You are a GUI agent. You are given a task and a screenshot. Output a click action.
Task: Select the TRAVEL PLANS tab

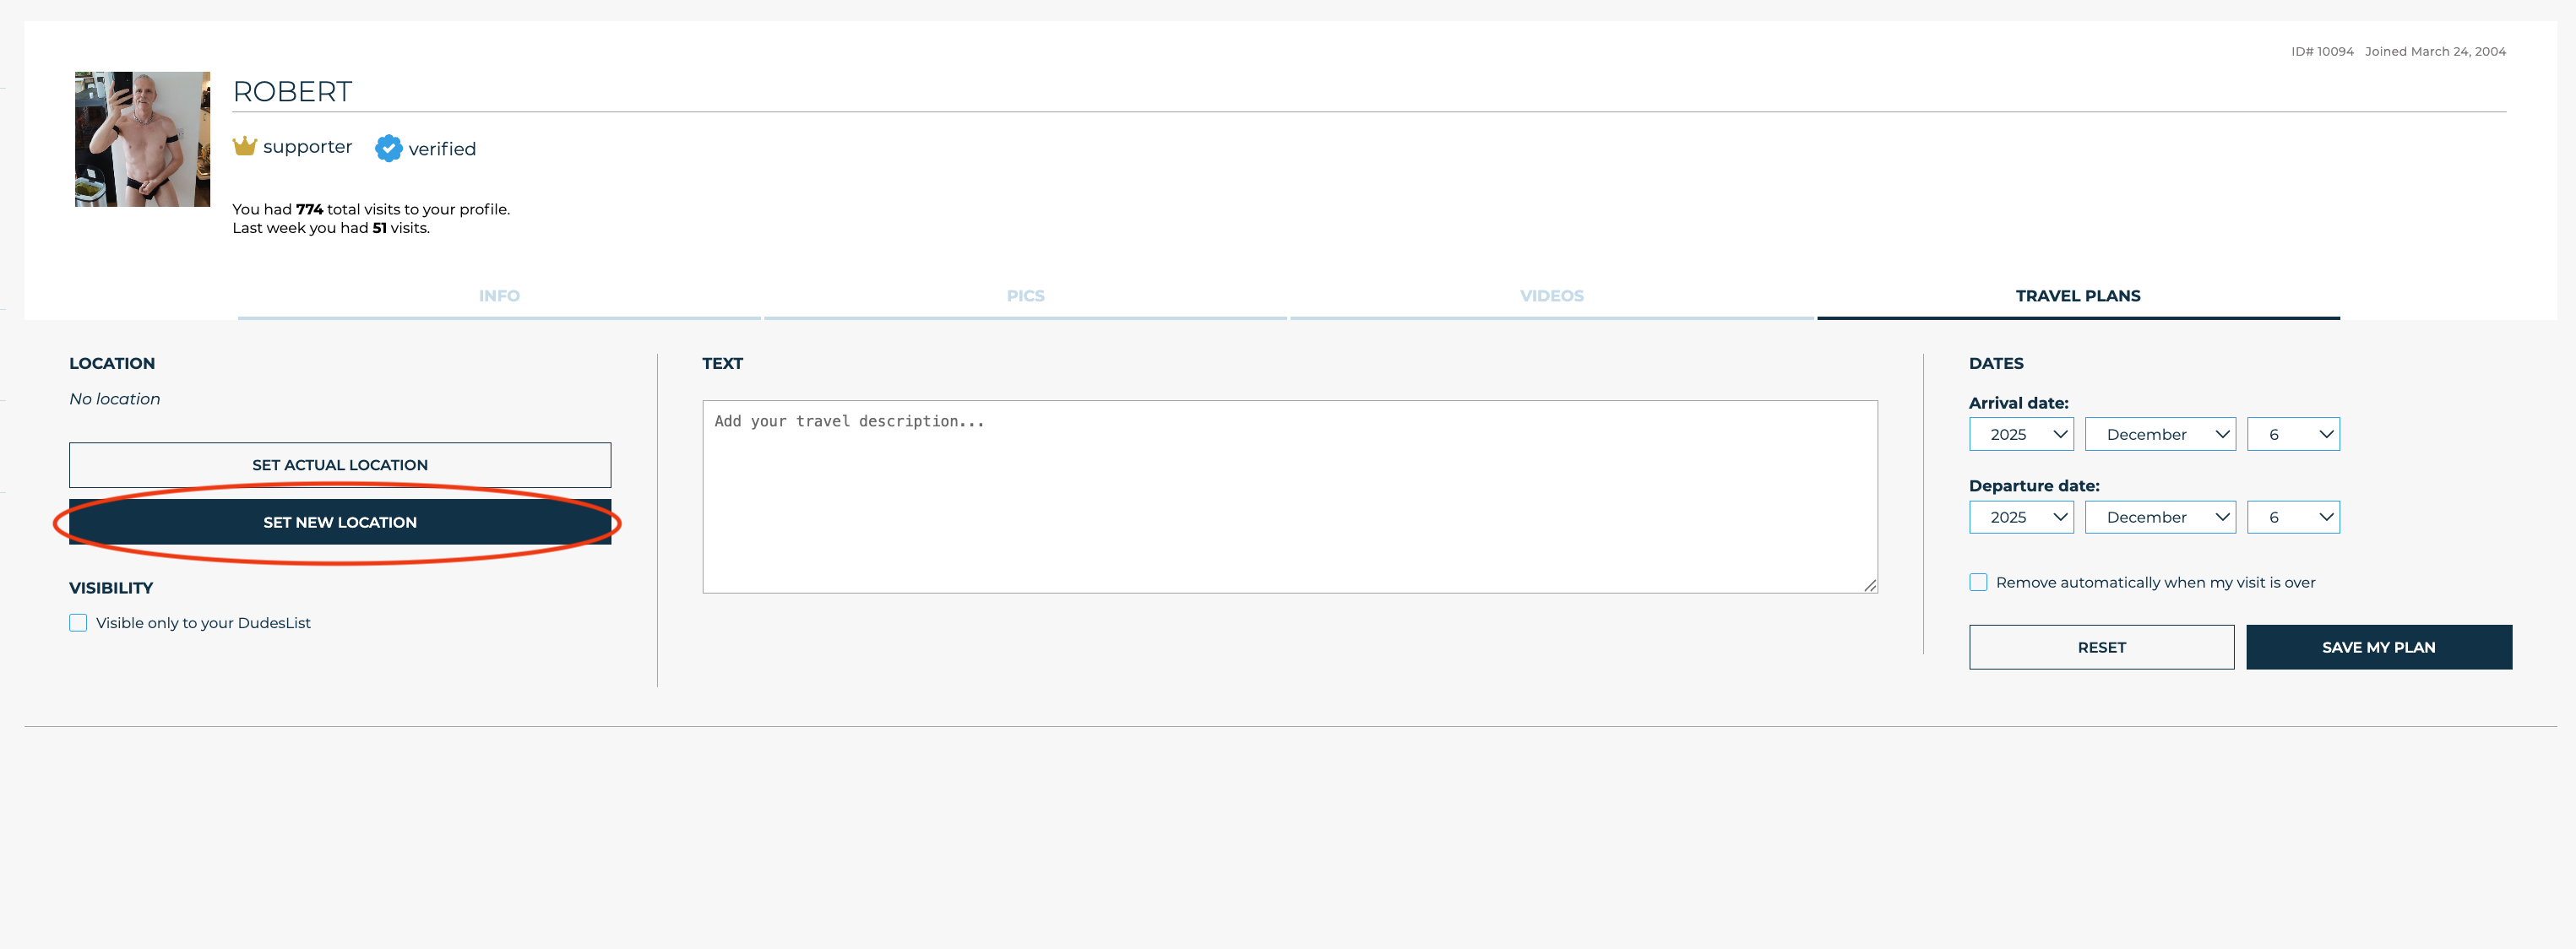(x=2077, y=296)
